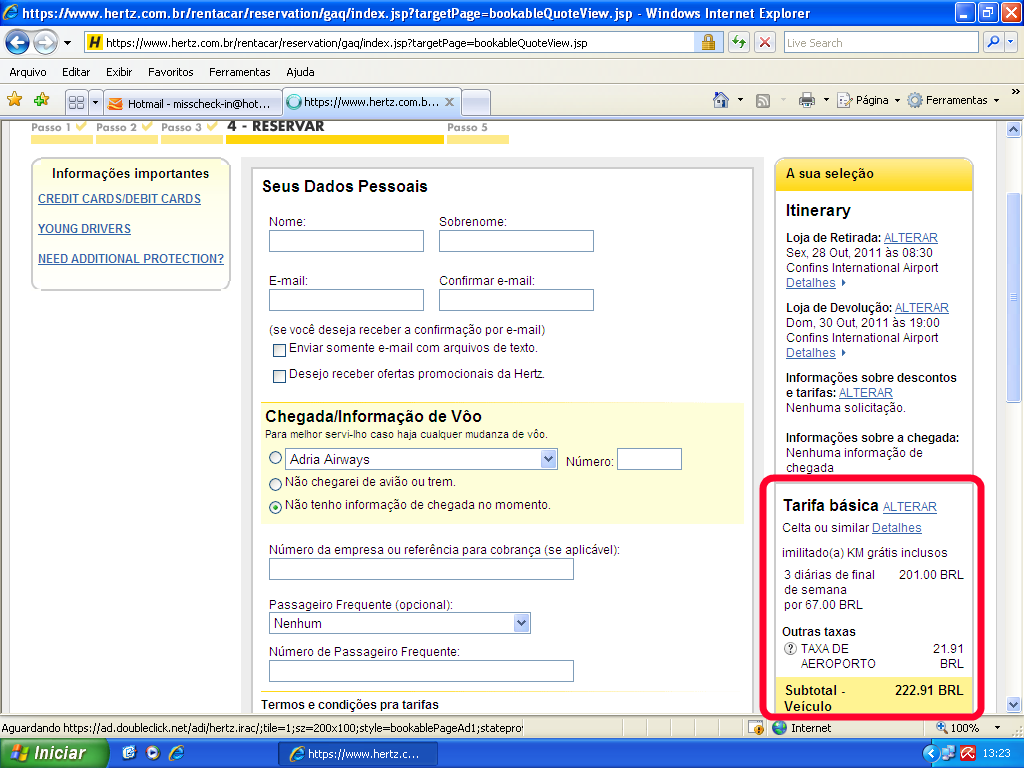Click the help icon beside TAXA DE AEROPORTO

point(791,649)
